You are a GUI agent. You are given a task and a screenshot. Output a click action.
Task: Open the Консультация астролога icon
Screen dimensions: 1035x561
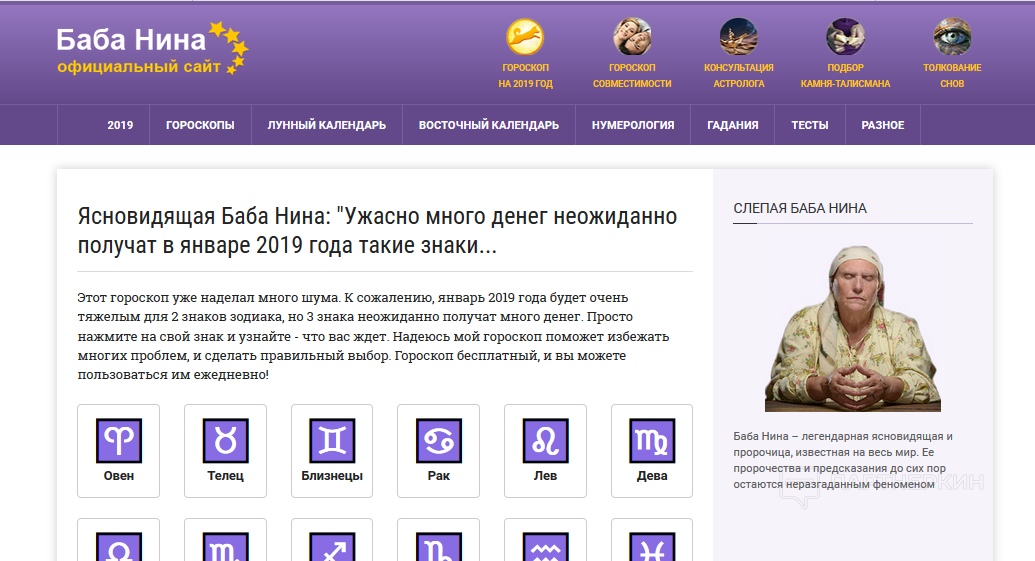point(738,36)
